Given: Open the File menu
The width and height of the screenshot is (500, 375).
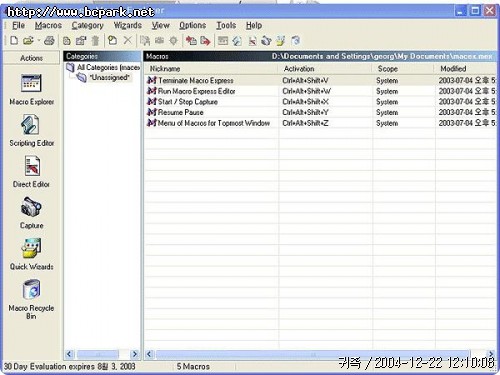Looking at the screenshot, I should click(x=18, y=25).
